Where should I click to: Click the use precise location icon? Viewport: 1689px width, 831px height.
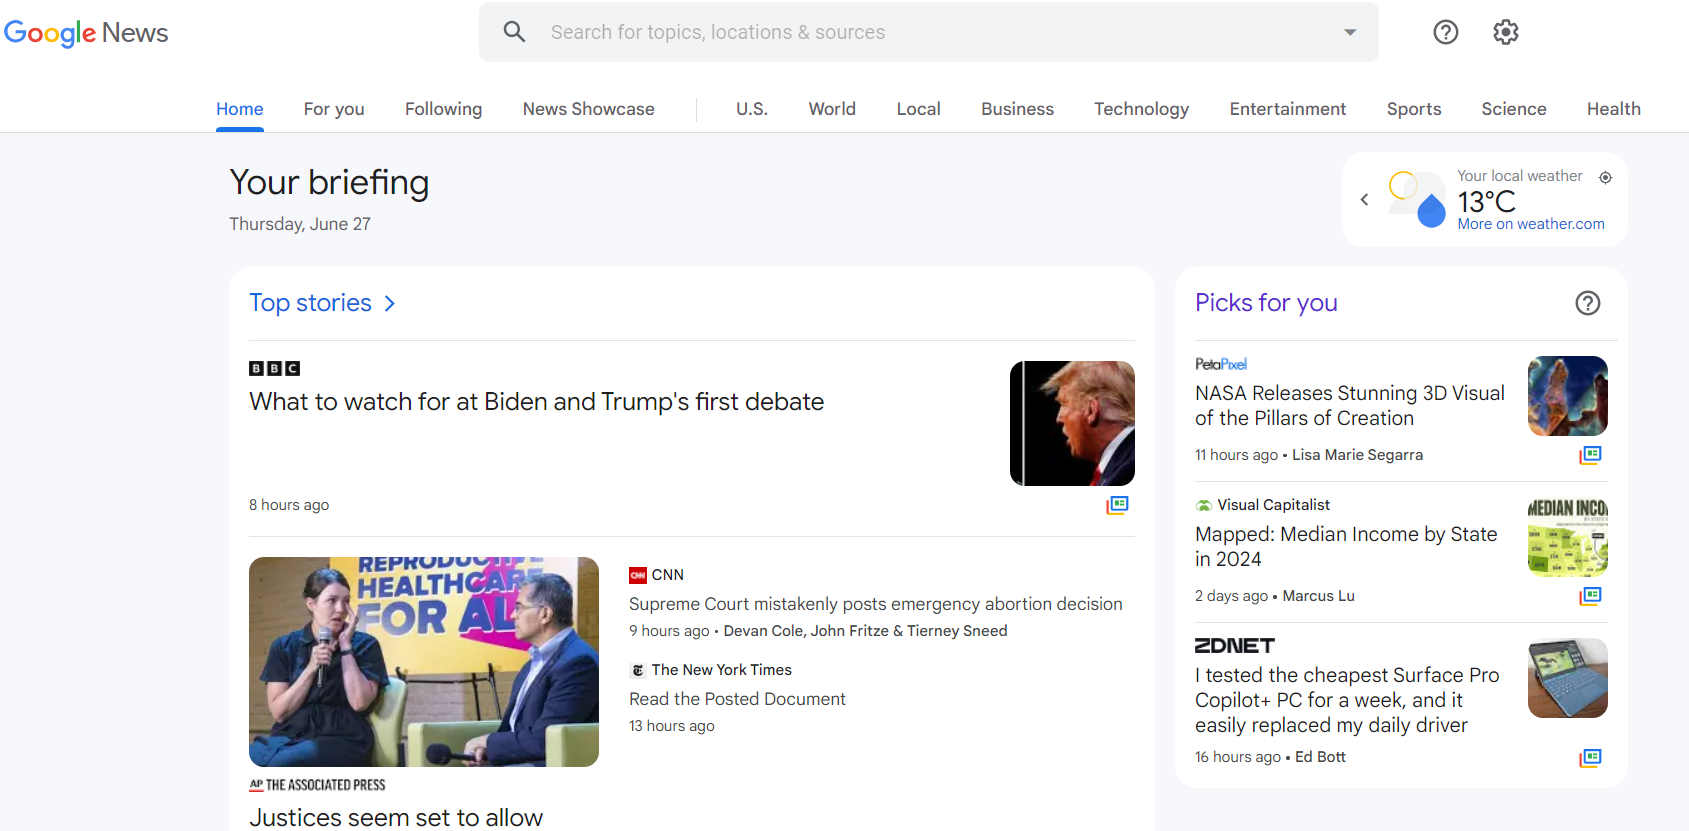click(x=1605, y=177)
